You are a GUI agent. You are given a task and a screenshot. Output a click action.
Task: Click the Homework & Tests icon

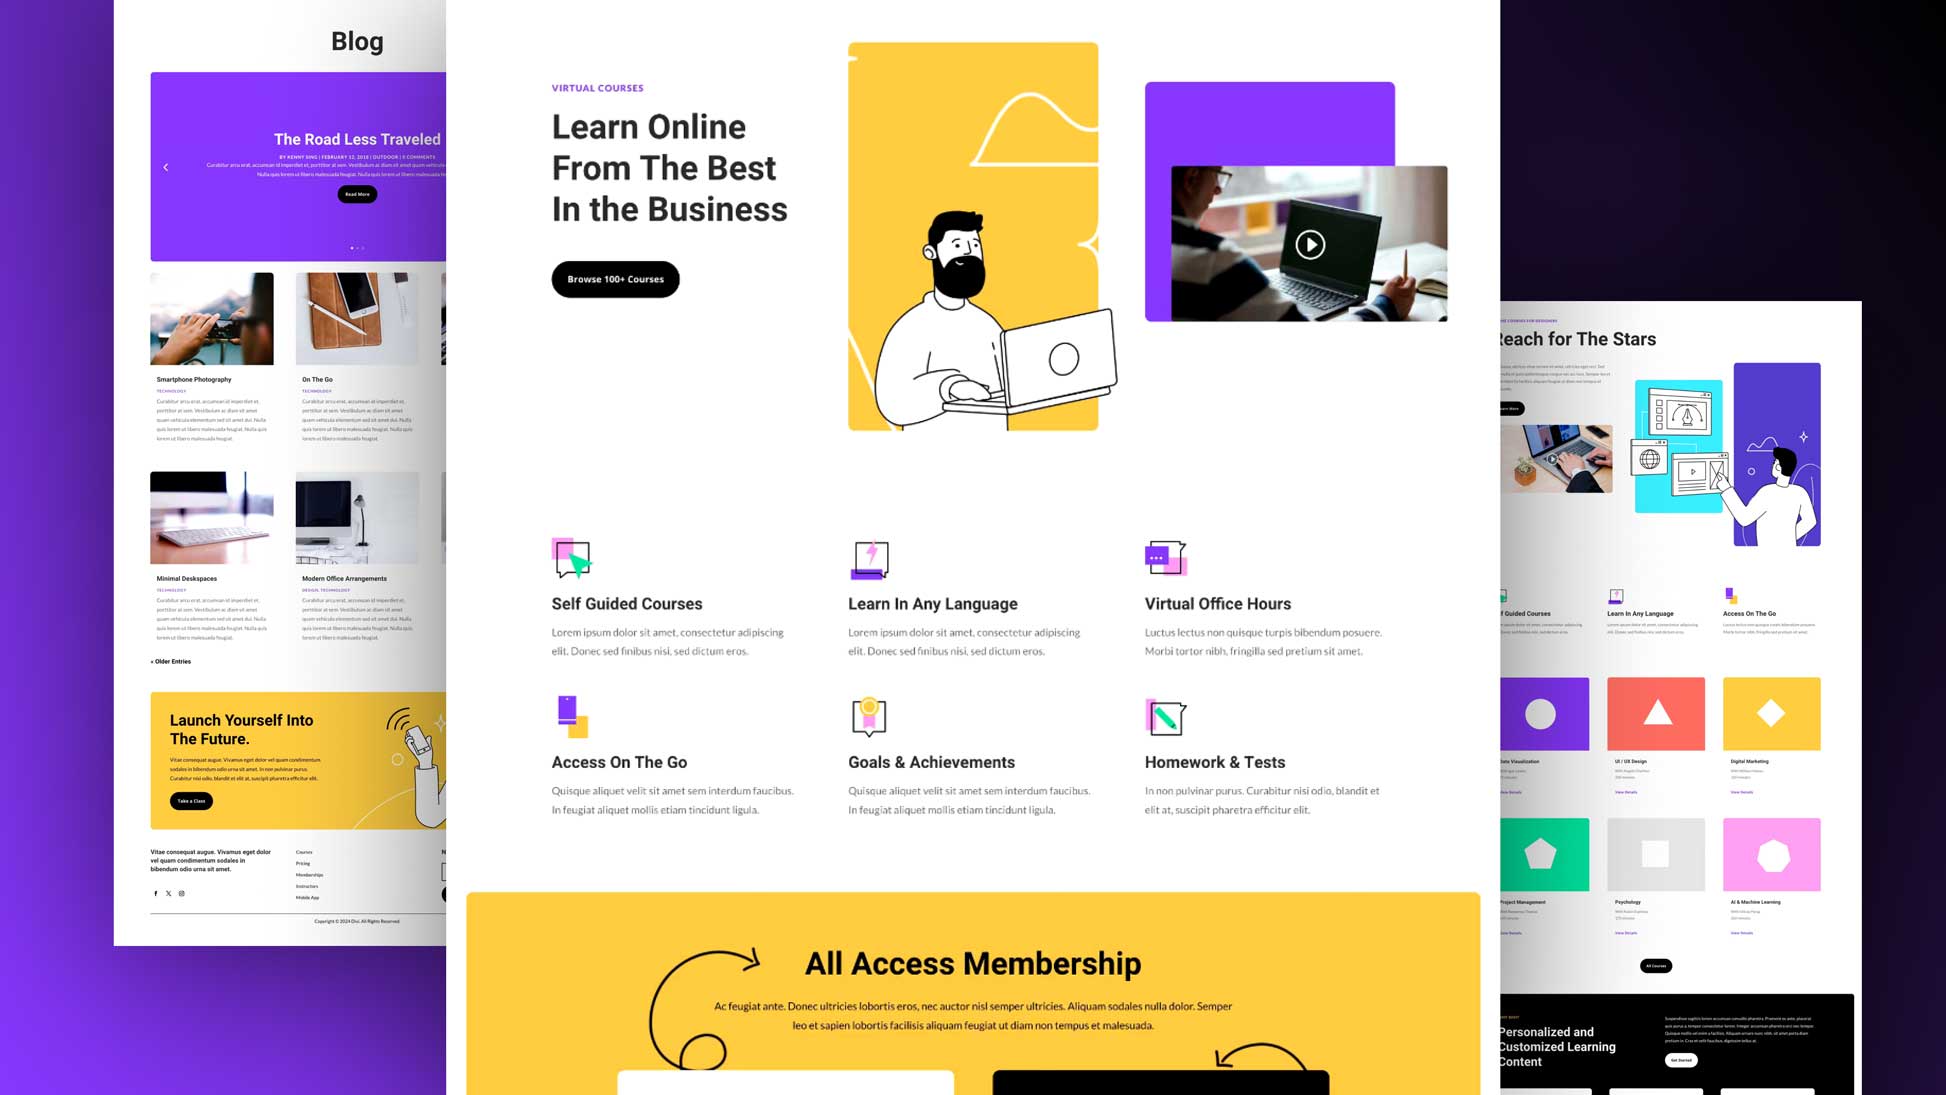1163,717
